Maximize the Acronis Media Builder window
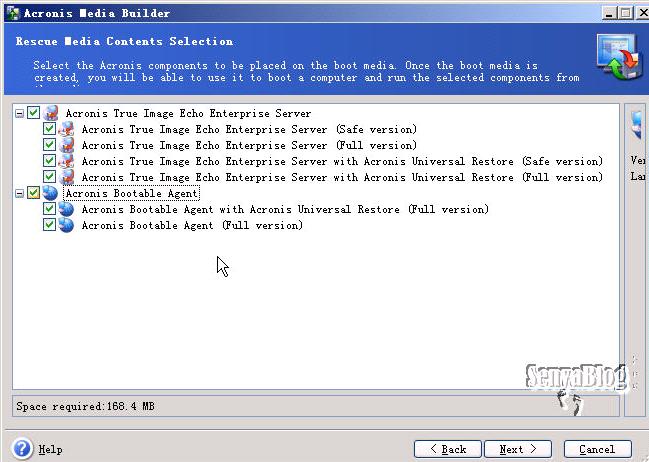This screenshot has height=462, width=649. pos(625,13)
